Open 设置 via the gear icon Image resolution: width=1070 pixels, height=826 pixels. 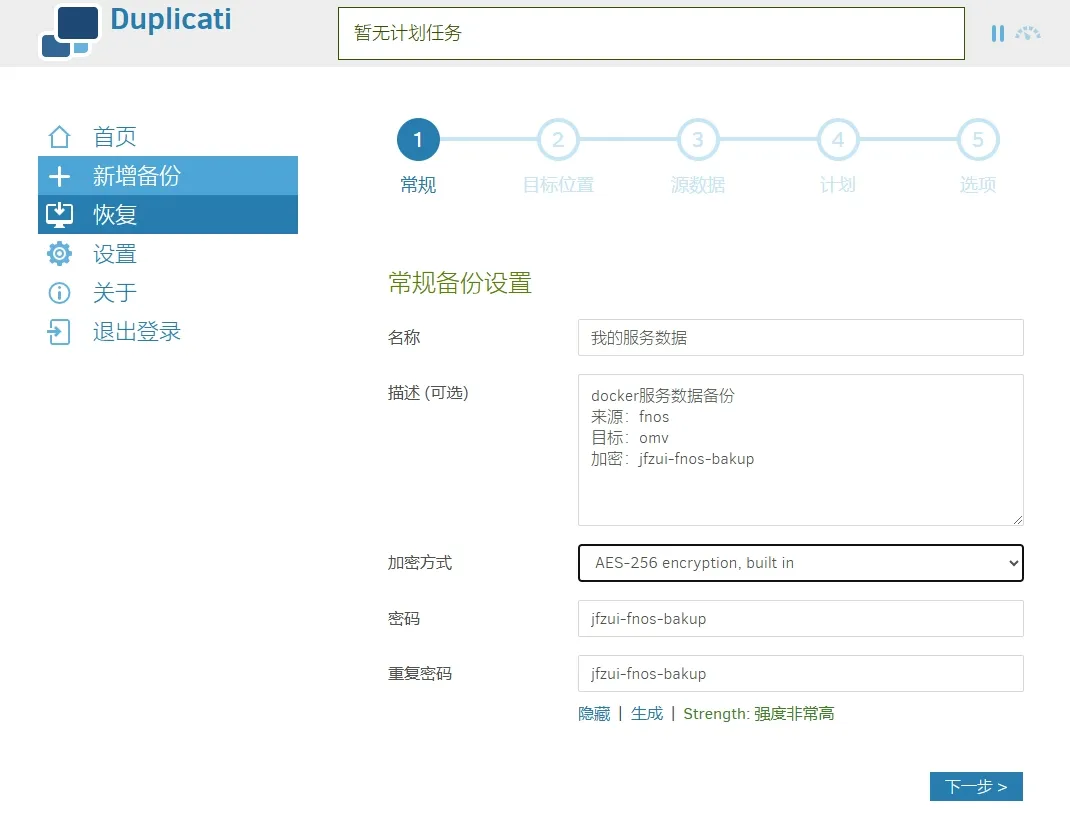[60, 254]
